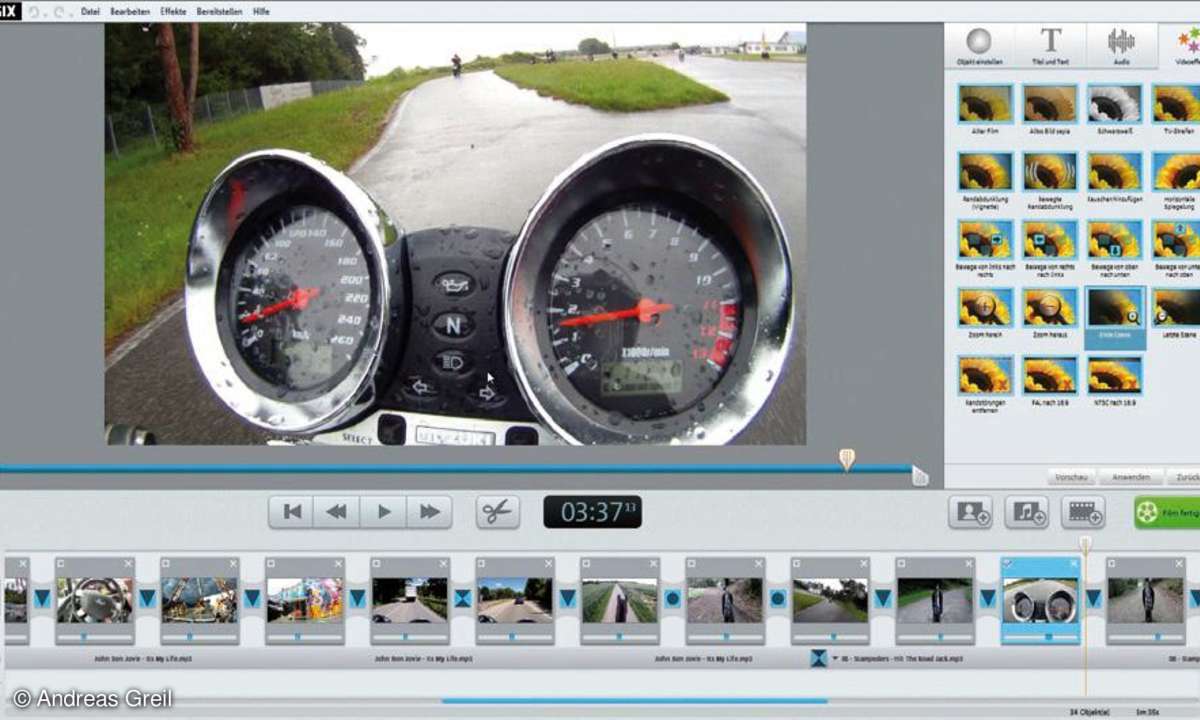Viewport: 1200px width, 720px height.
Task: Apply the NTSC nach 16:9 effect
Action: 1115,376
